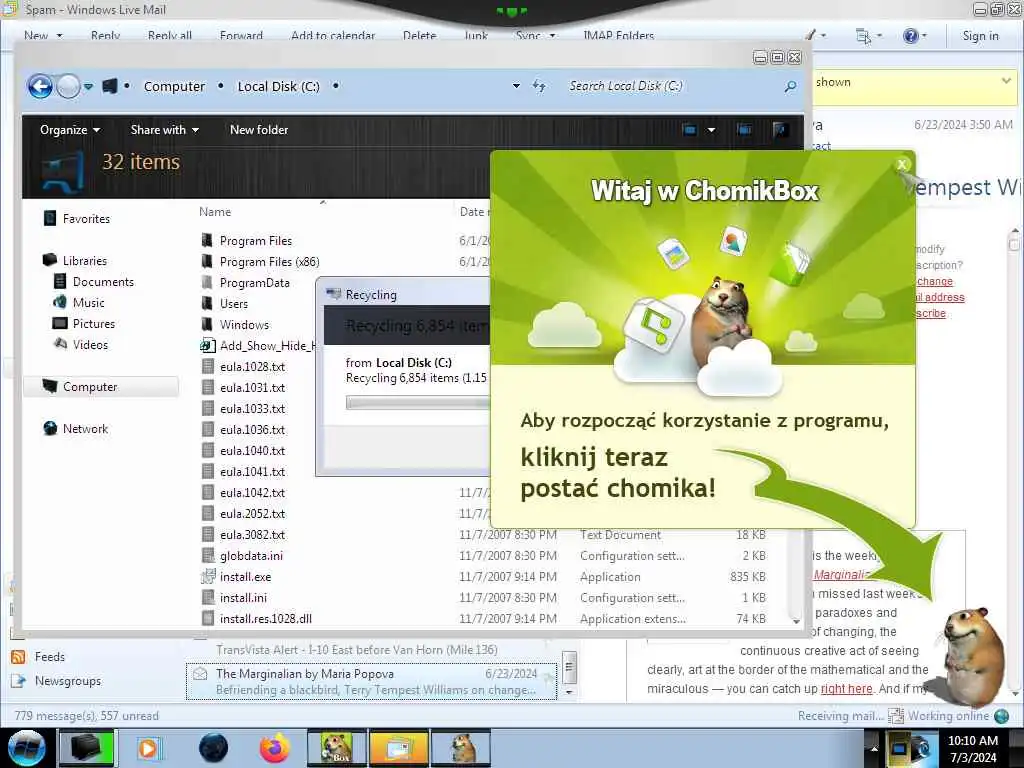The image size is (1024, 768).
Task: Follow the 'right here' link in email
Action: pyautogui.click(x=846, y=688)
